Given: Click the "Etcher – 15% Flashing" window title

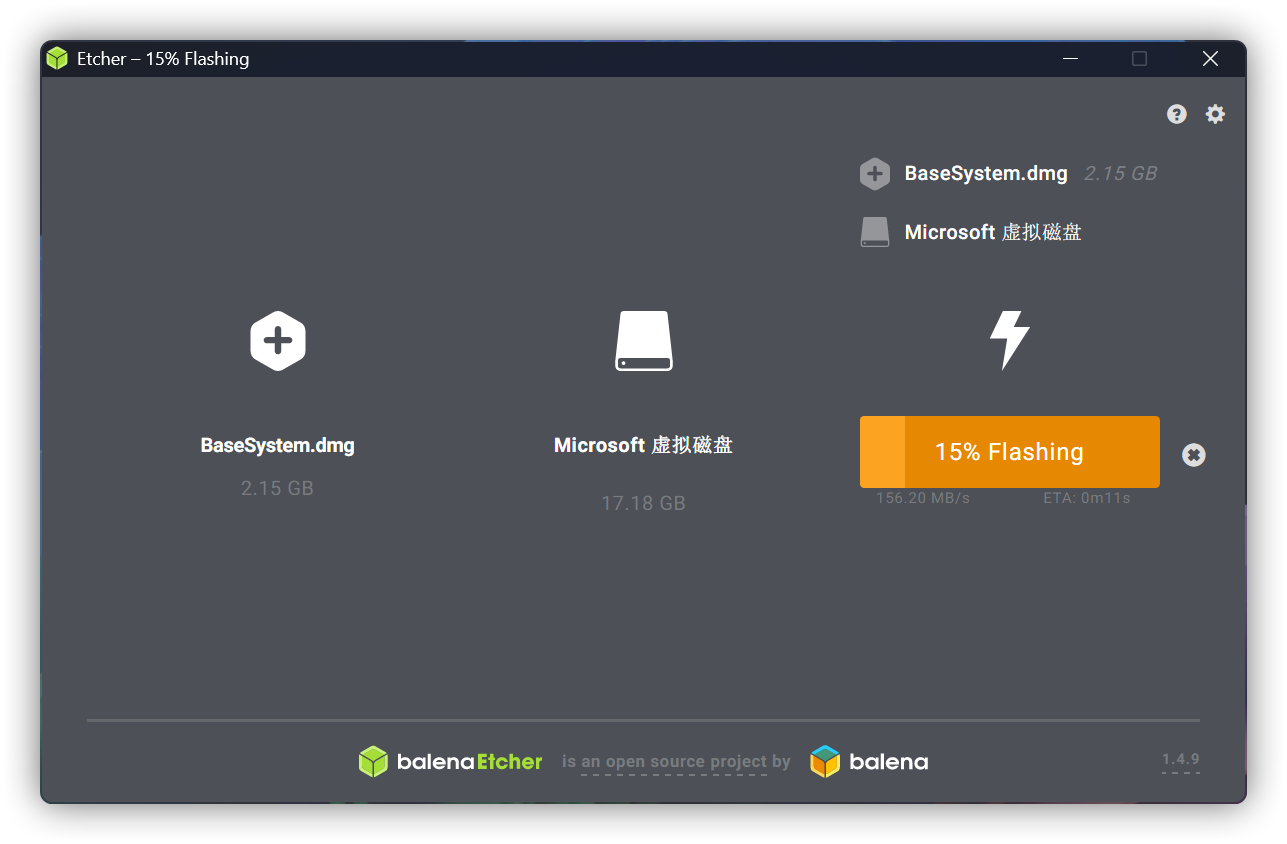Looking at the screenshot, I should (163, 59).
